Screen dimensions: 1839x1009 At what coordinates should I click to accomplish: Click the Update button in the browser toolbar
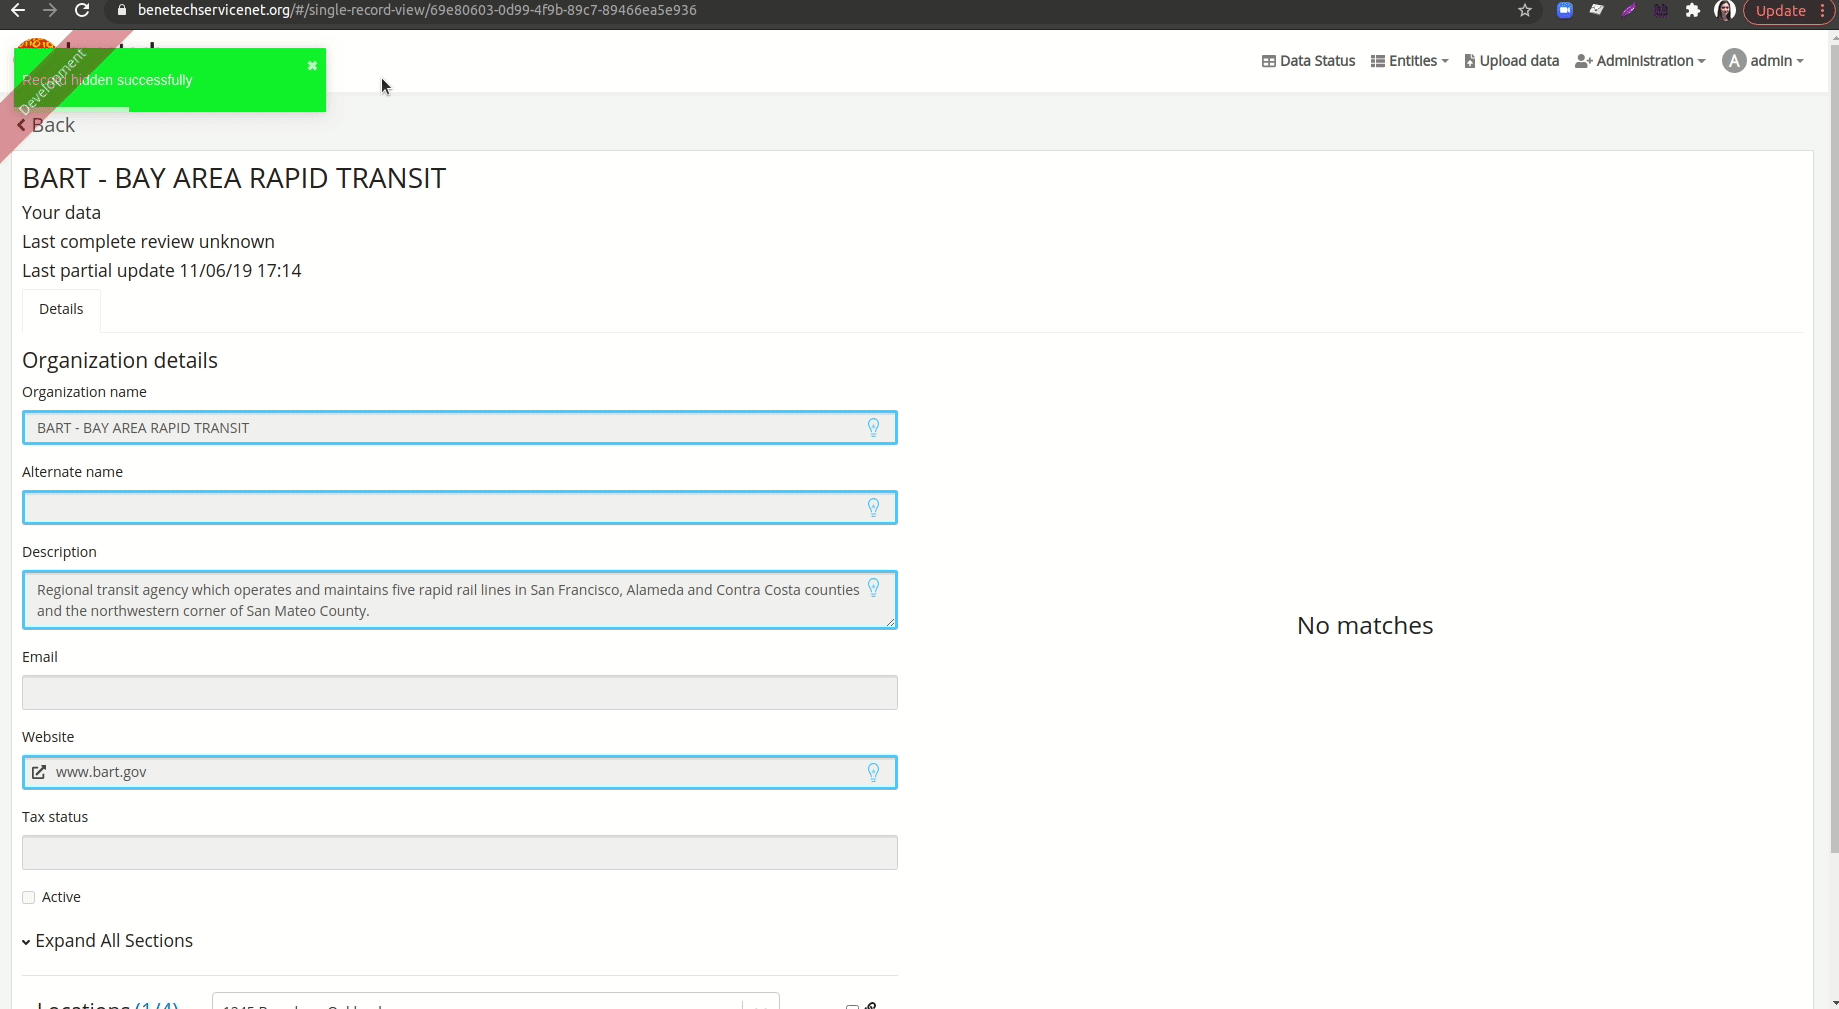[x=1782, y=11]
